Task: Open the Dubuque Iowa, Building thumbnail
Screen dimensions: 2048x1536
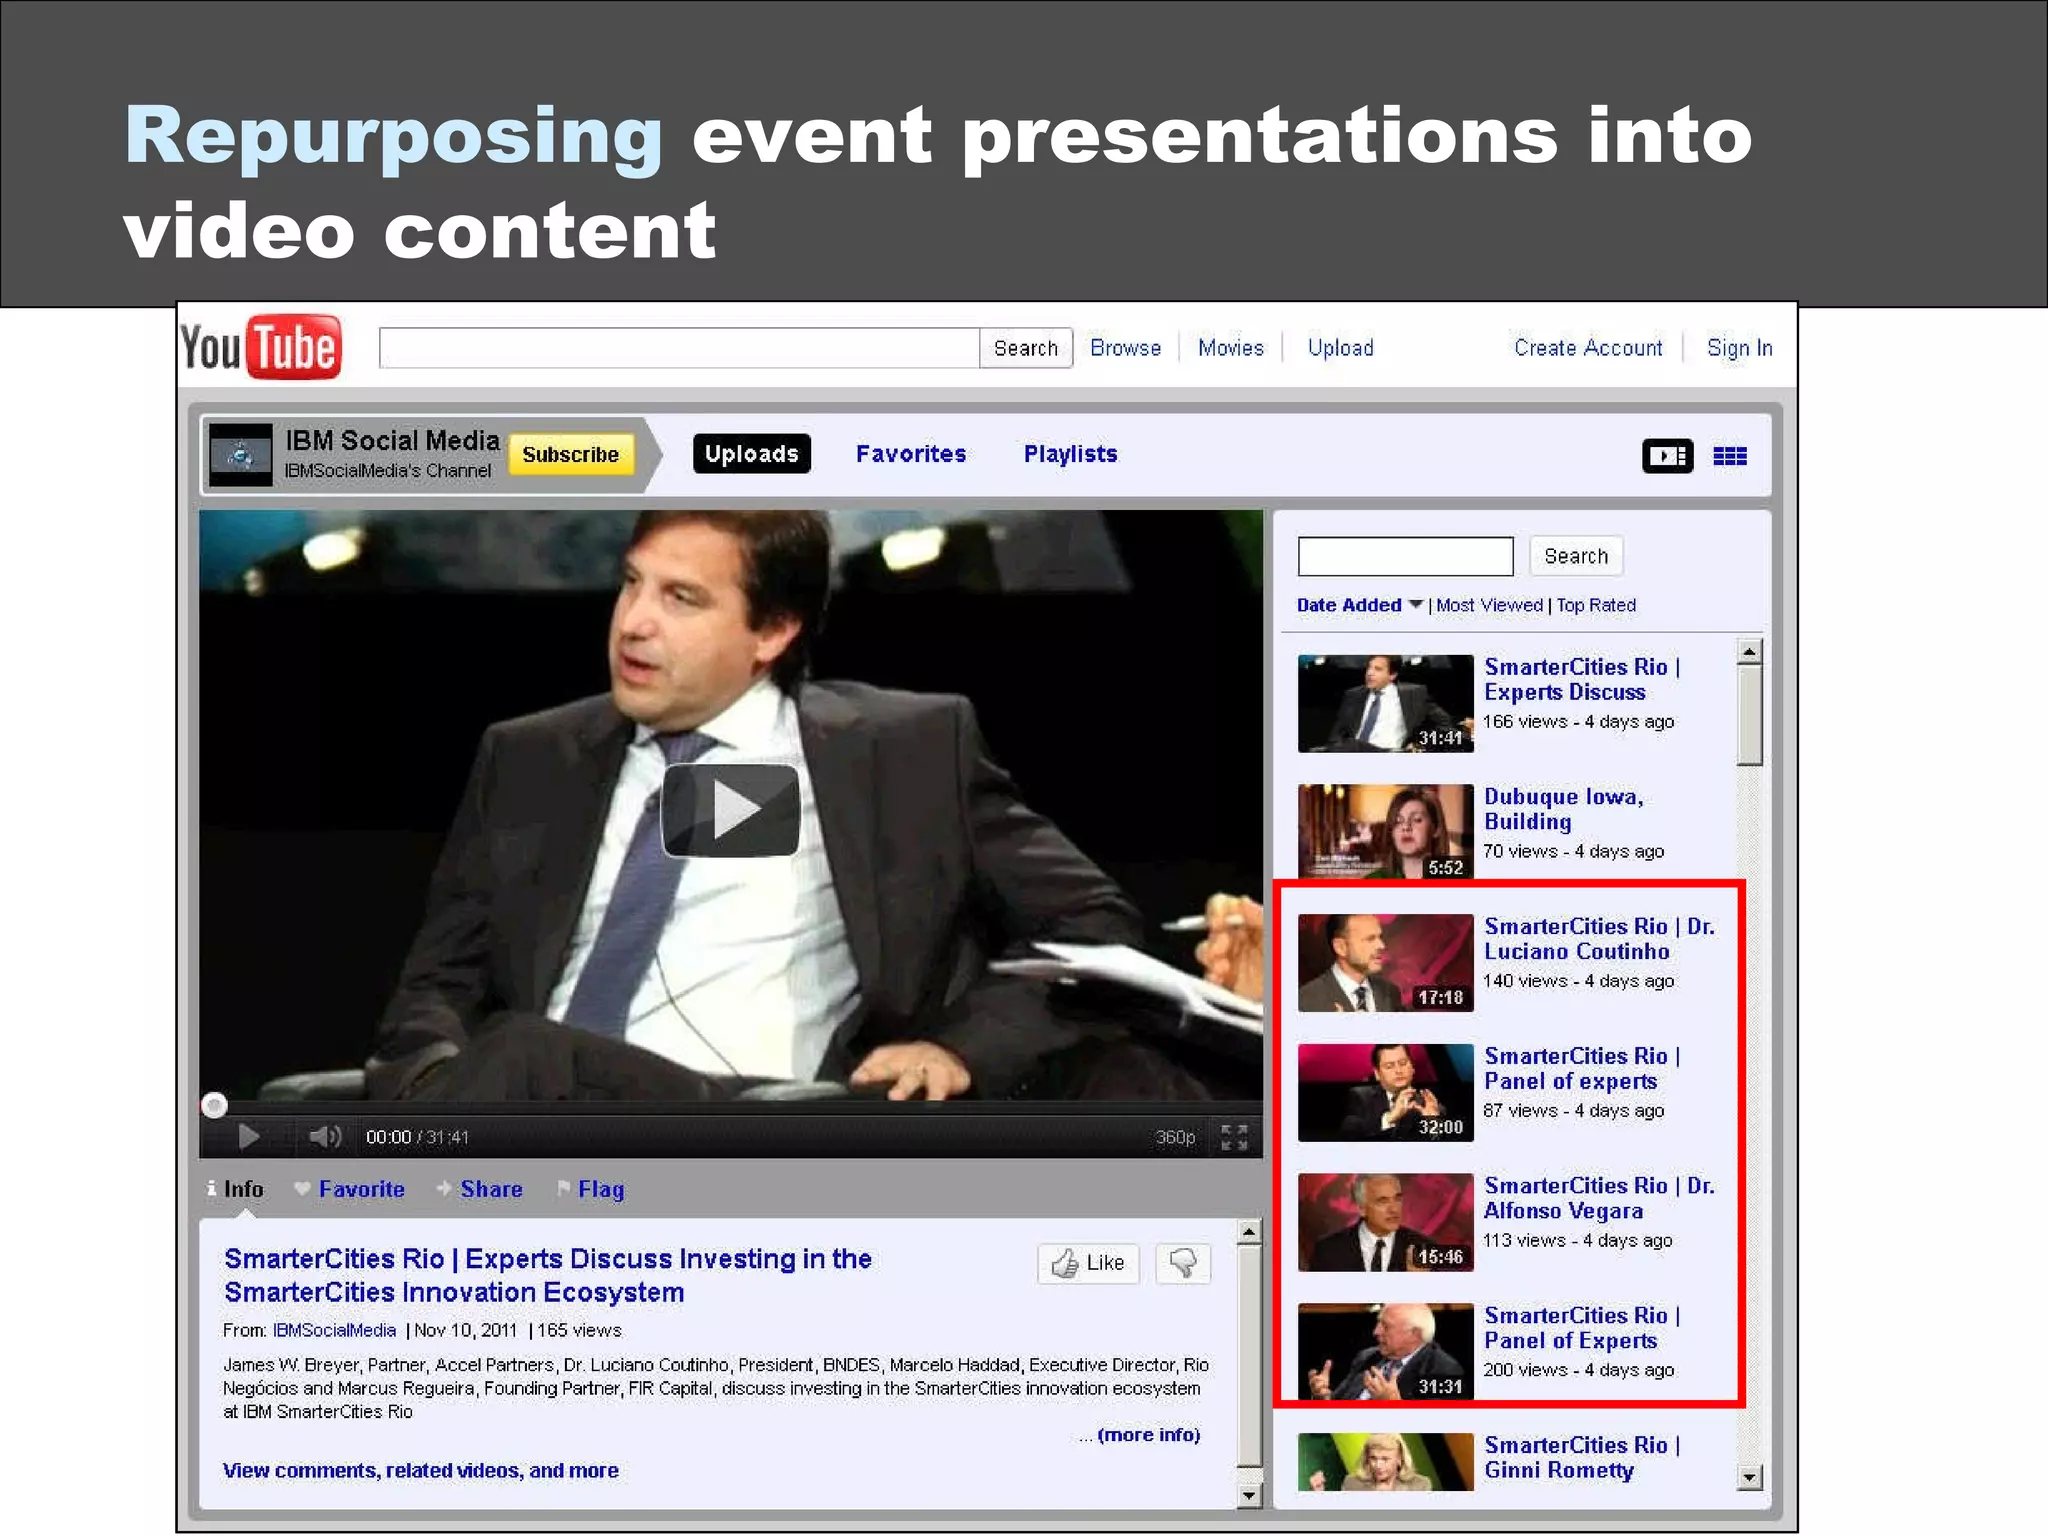Action: 1385,832
